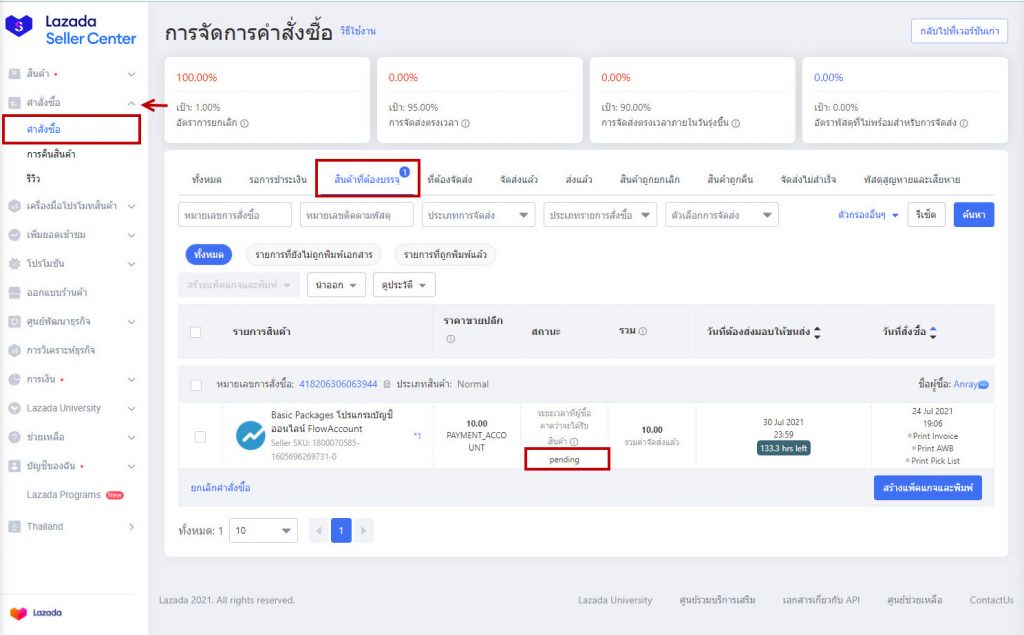Screen dimensions: 1024x635
Task: Select the โปรโมชัน (Promotions) sidebar icon
Action: 14,263
